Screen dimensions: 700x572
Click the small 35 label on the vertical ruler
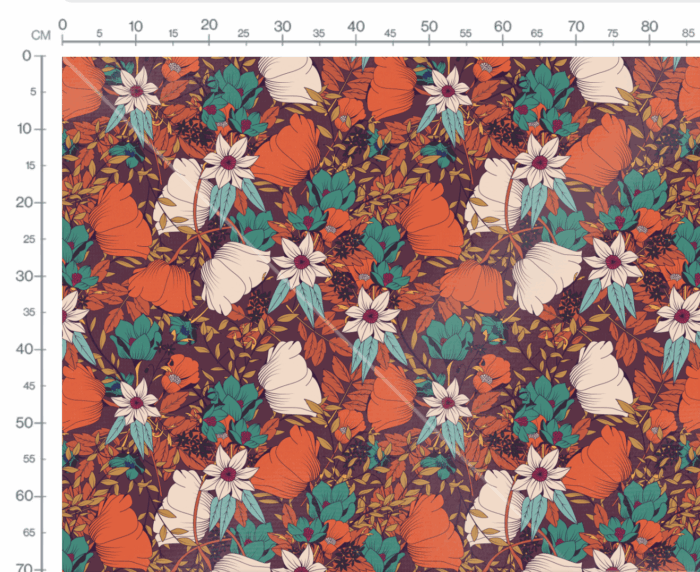click(x=29, y=312)
